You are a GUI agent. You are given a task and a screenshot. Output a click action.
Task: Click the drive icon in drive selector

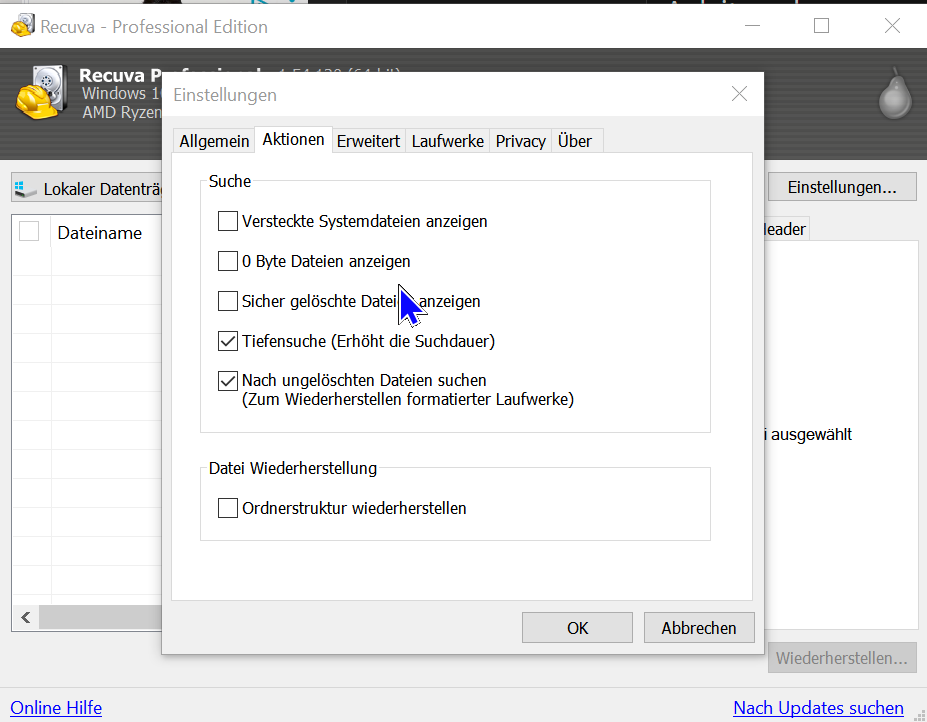[x=25, y=189]
